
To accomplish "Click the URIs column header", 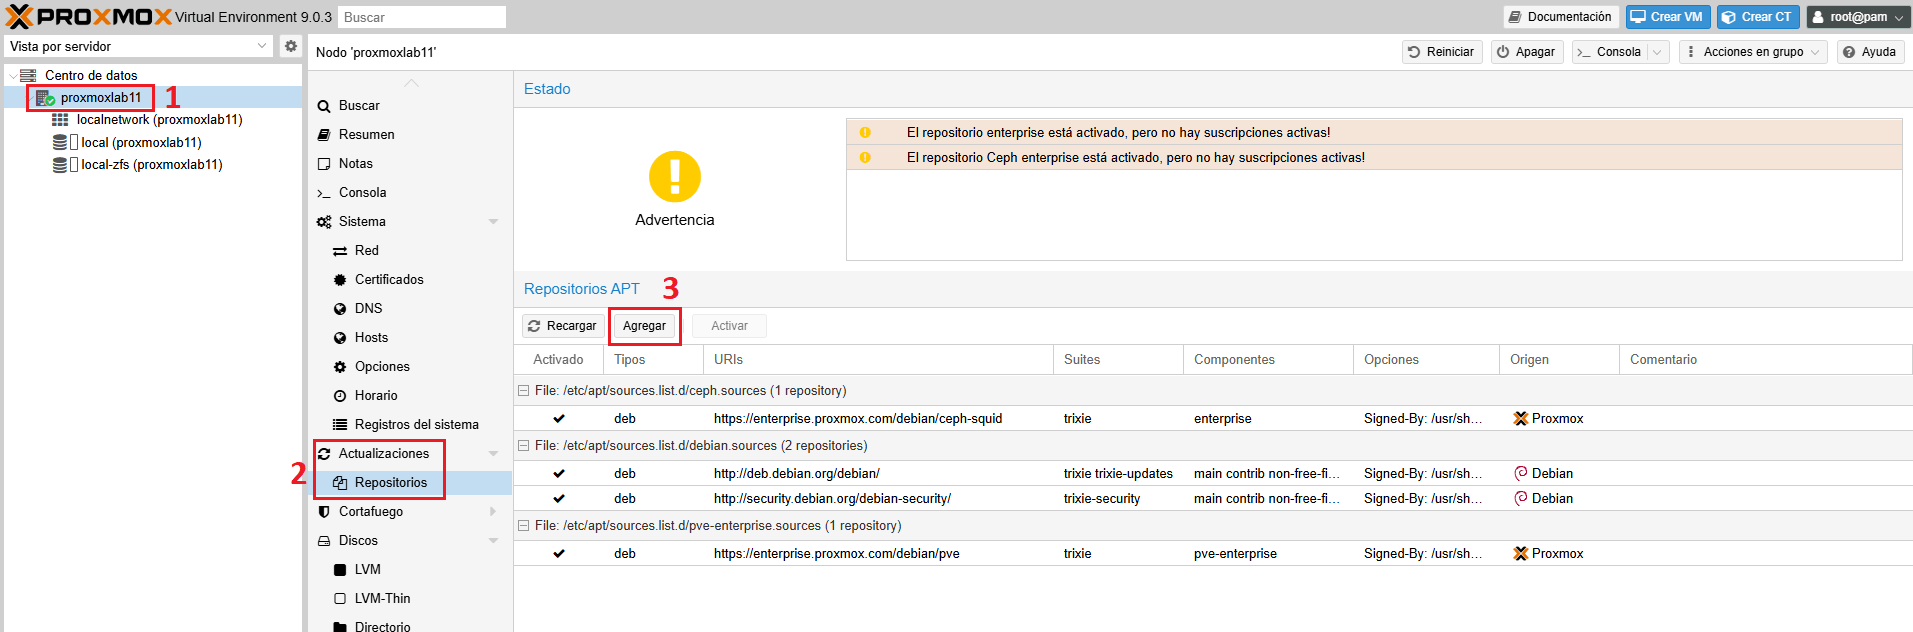I will tap(878, 360).
